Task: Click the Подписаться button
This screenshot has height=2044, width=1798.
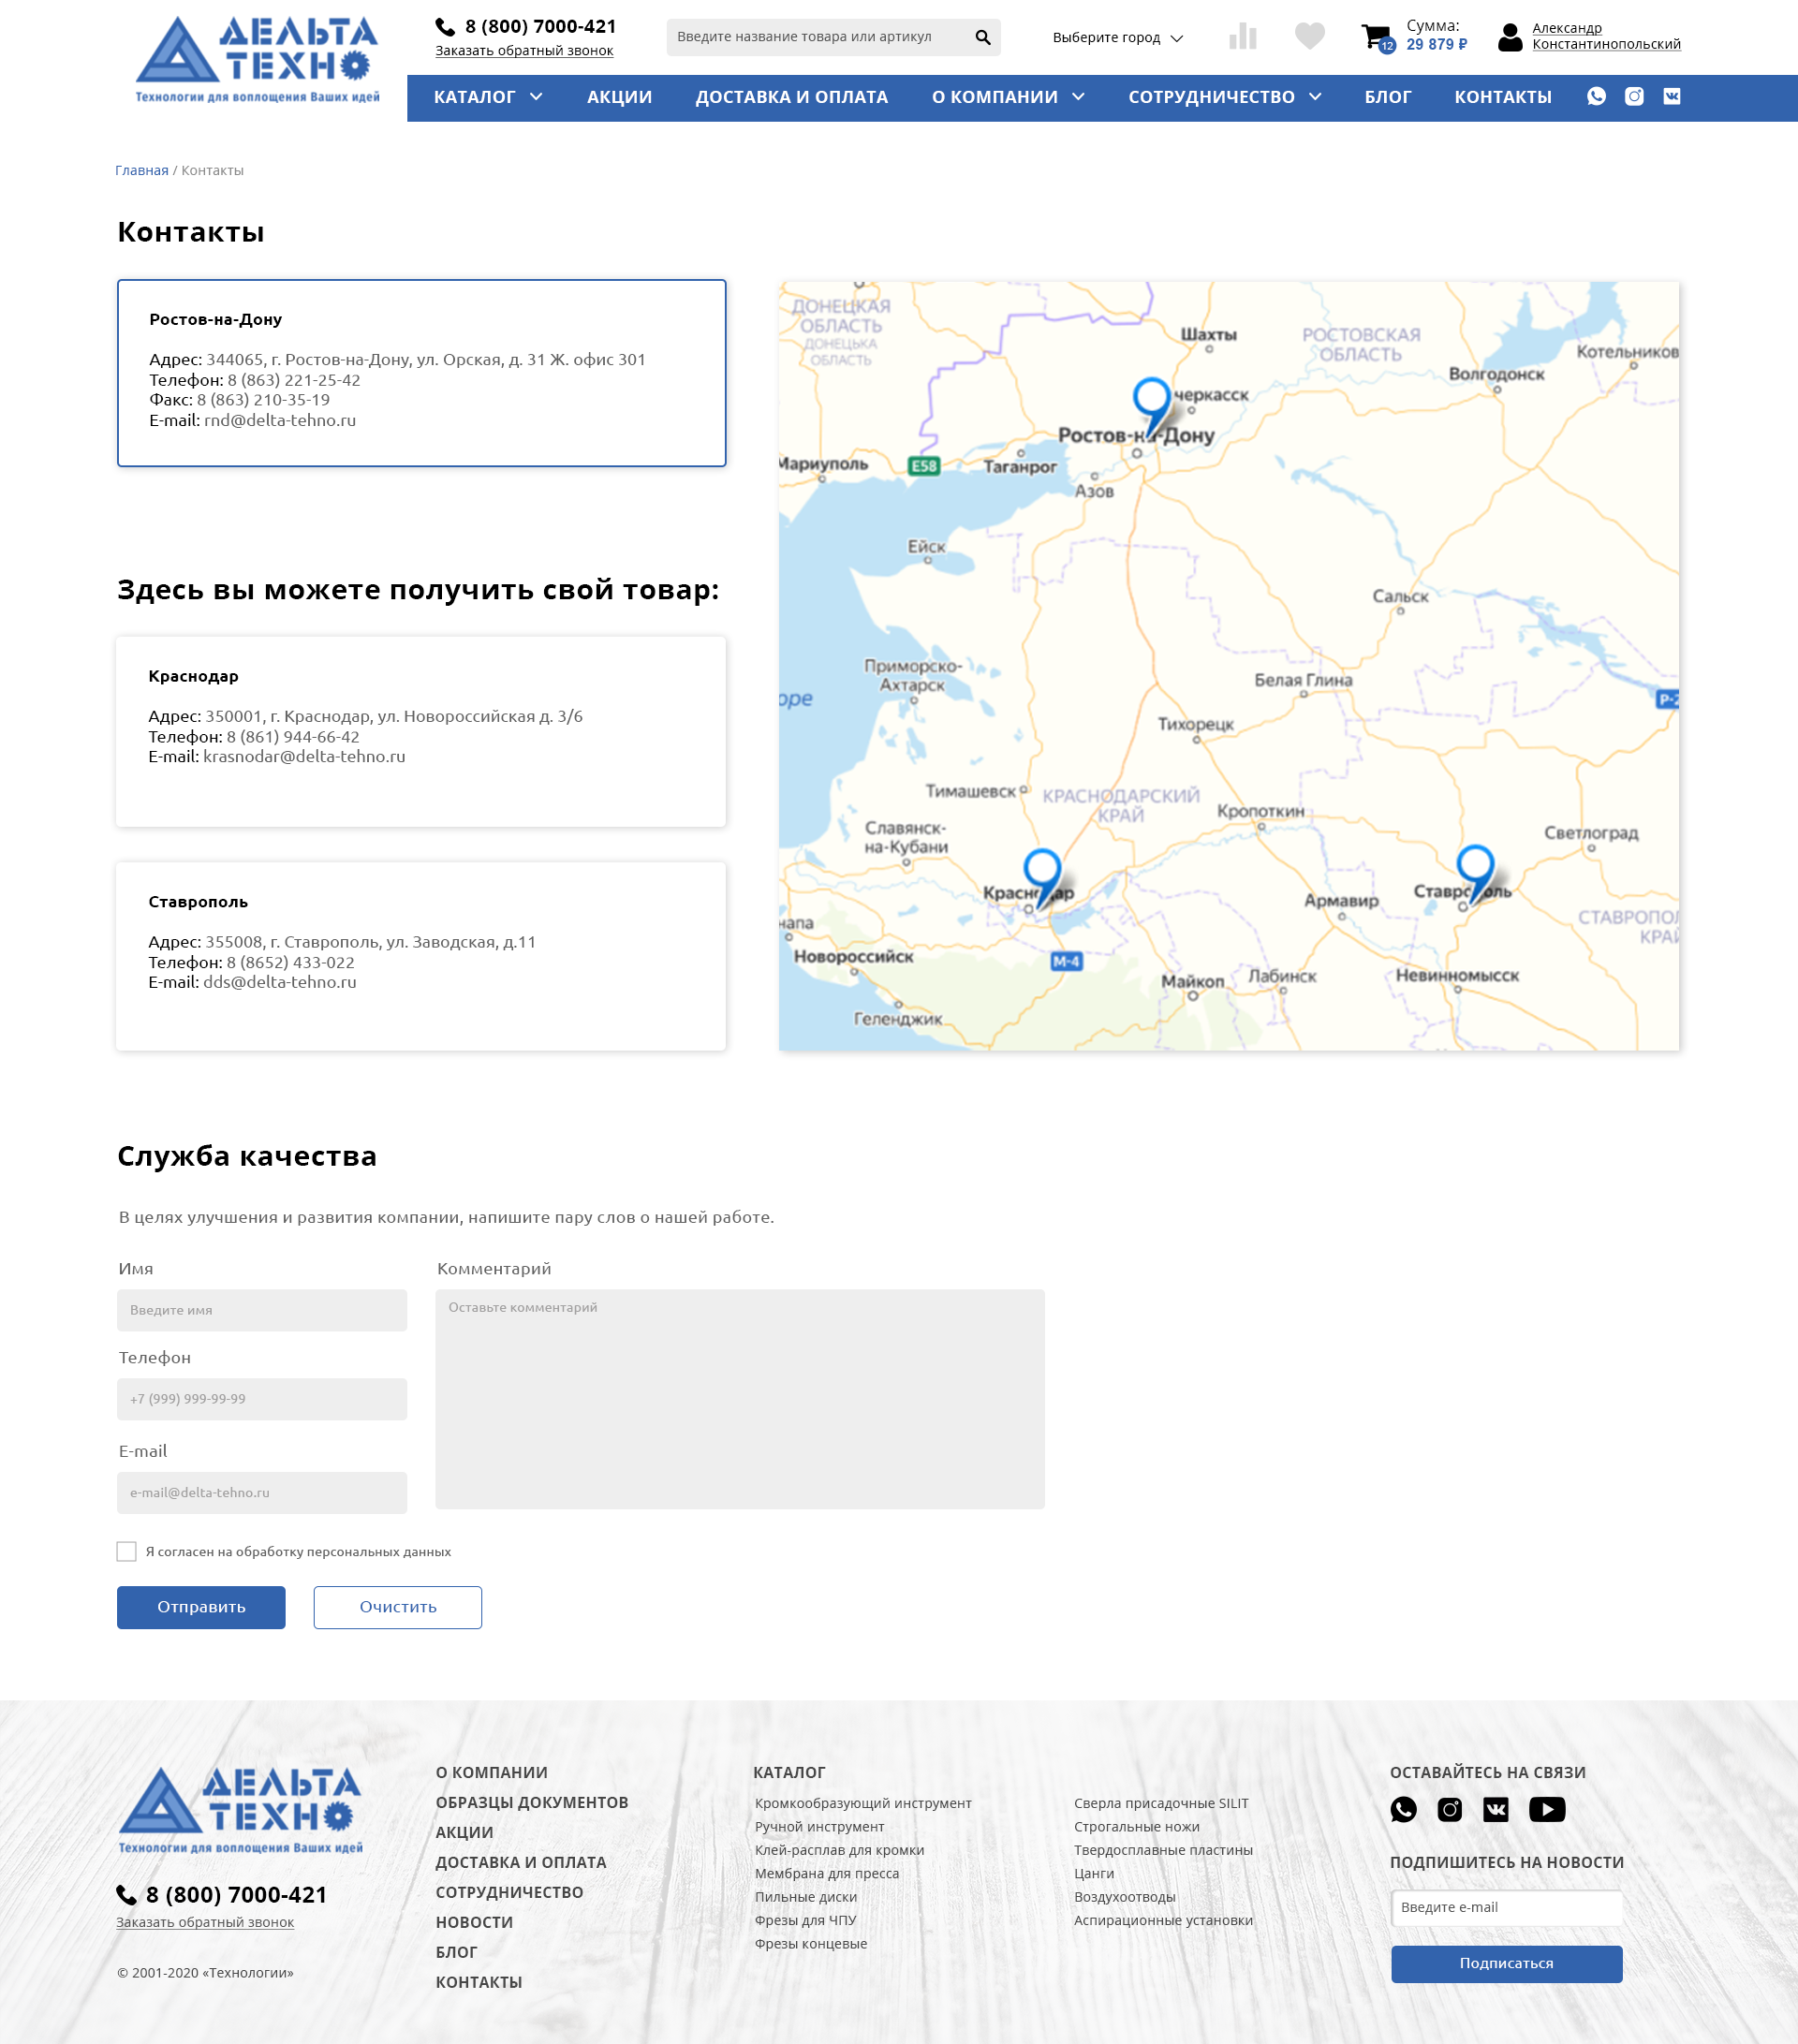Action: click(x=1506, y=1963)
